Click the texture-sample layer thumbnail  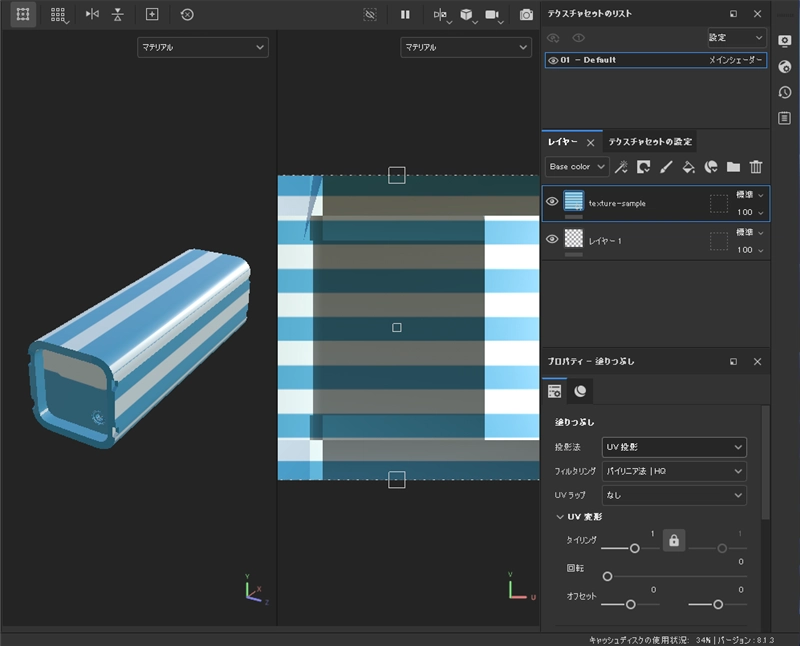click(574, 201)
